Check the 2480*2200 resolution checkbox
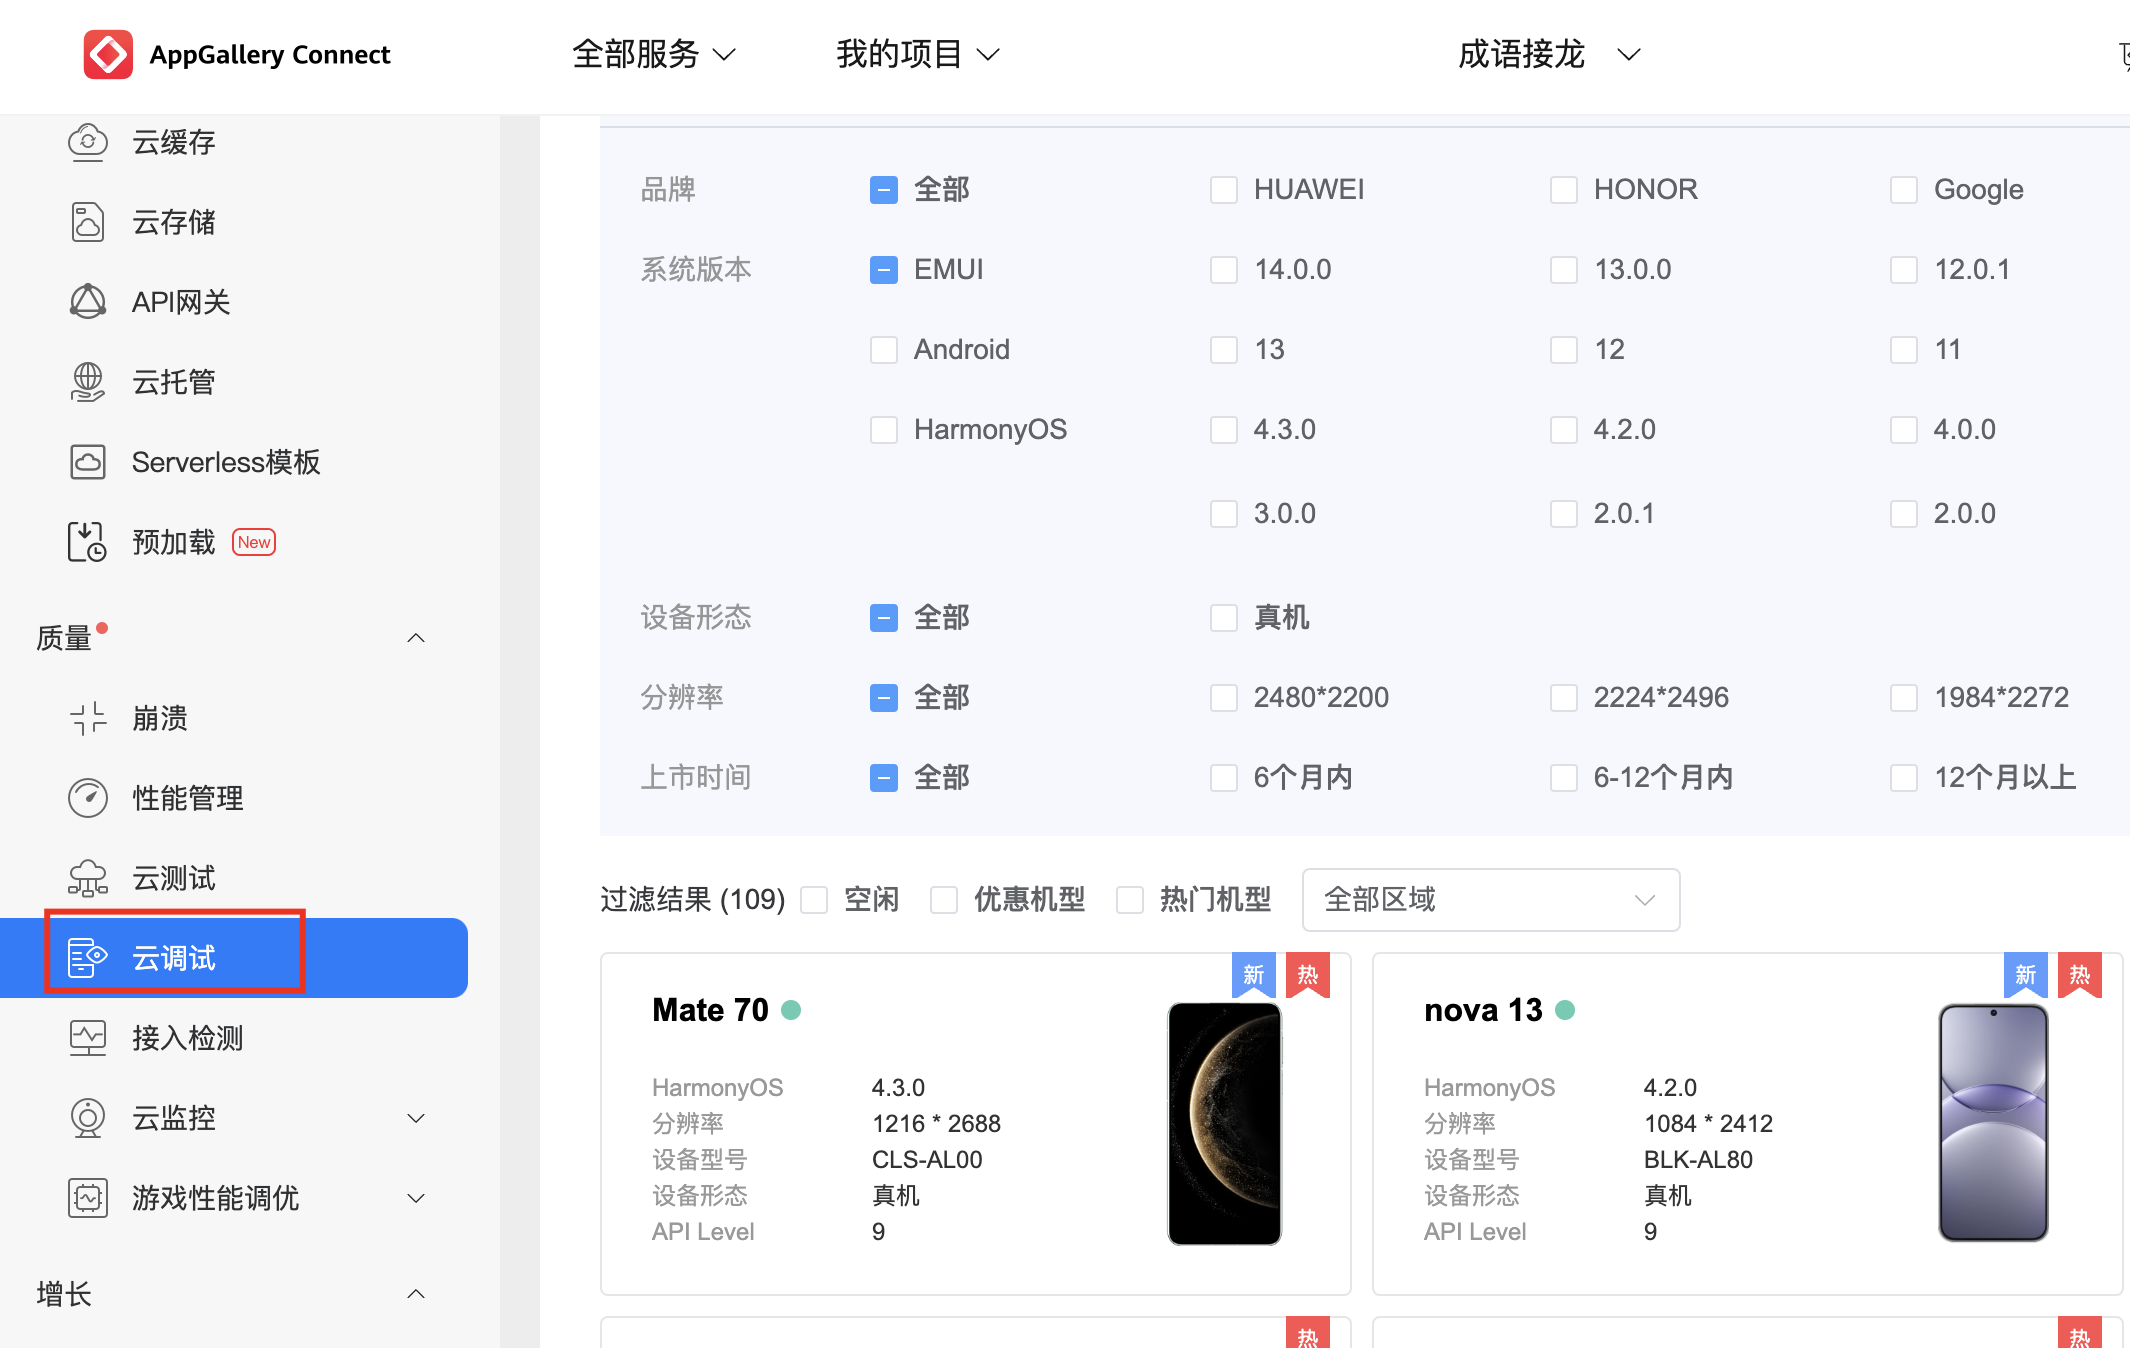This screenshot has width=2130, height=1348. (x=1224, y=698)
